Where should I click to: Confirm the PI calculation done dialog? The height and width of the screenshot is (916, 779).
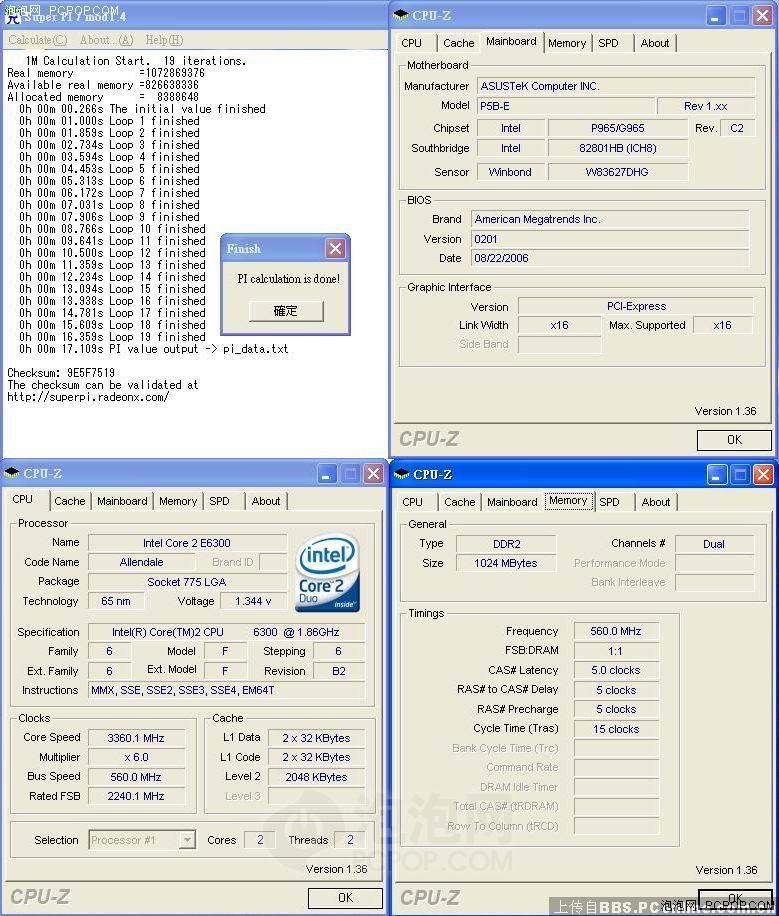[x=286, y=311]
